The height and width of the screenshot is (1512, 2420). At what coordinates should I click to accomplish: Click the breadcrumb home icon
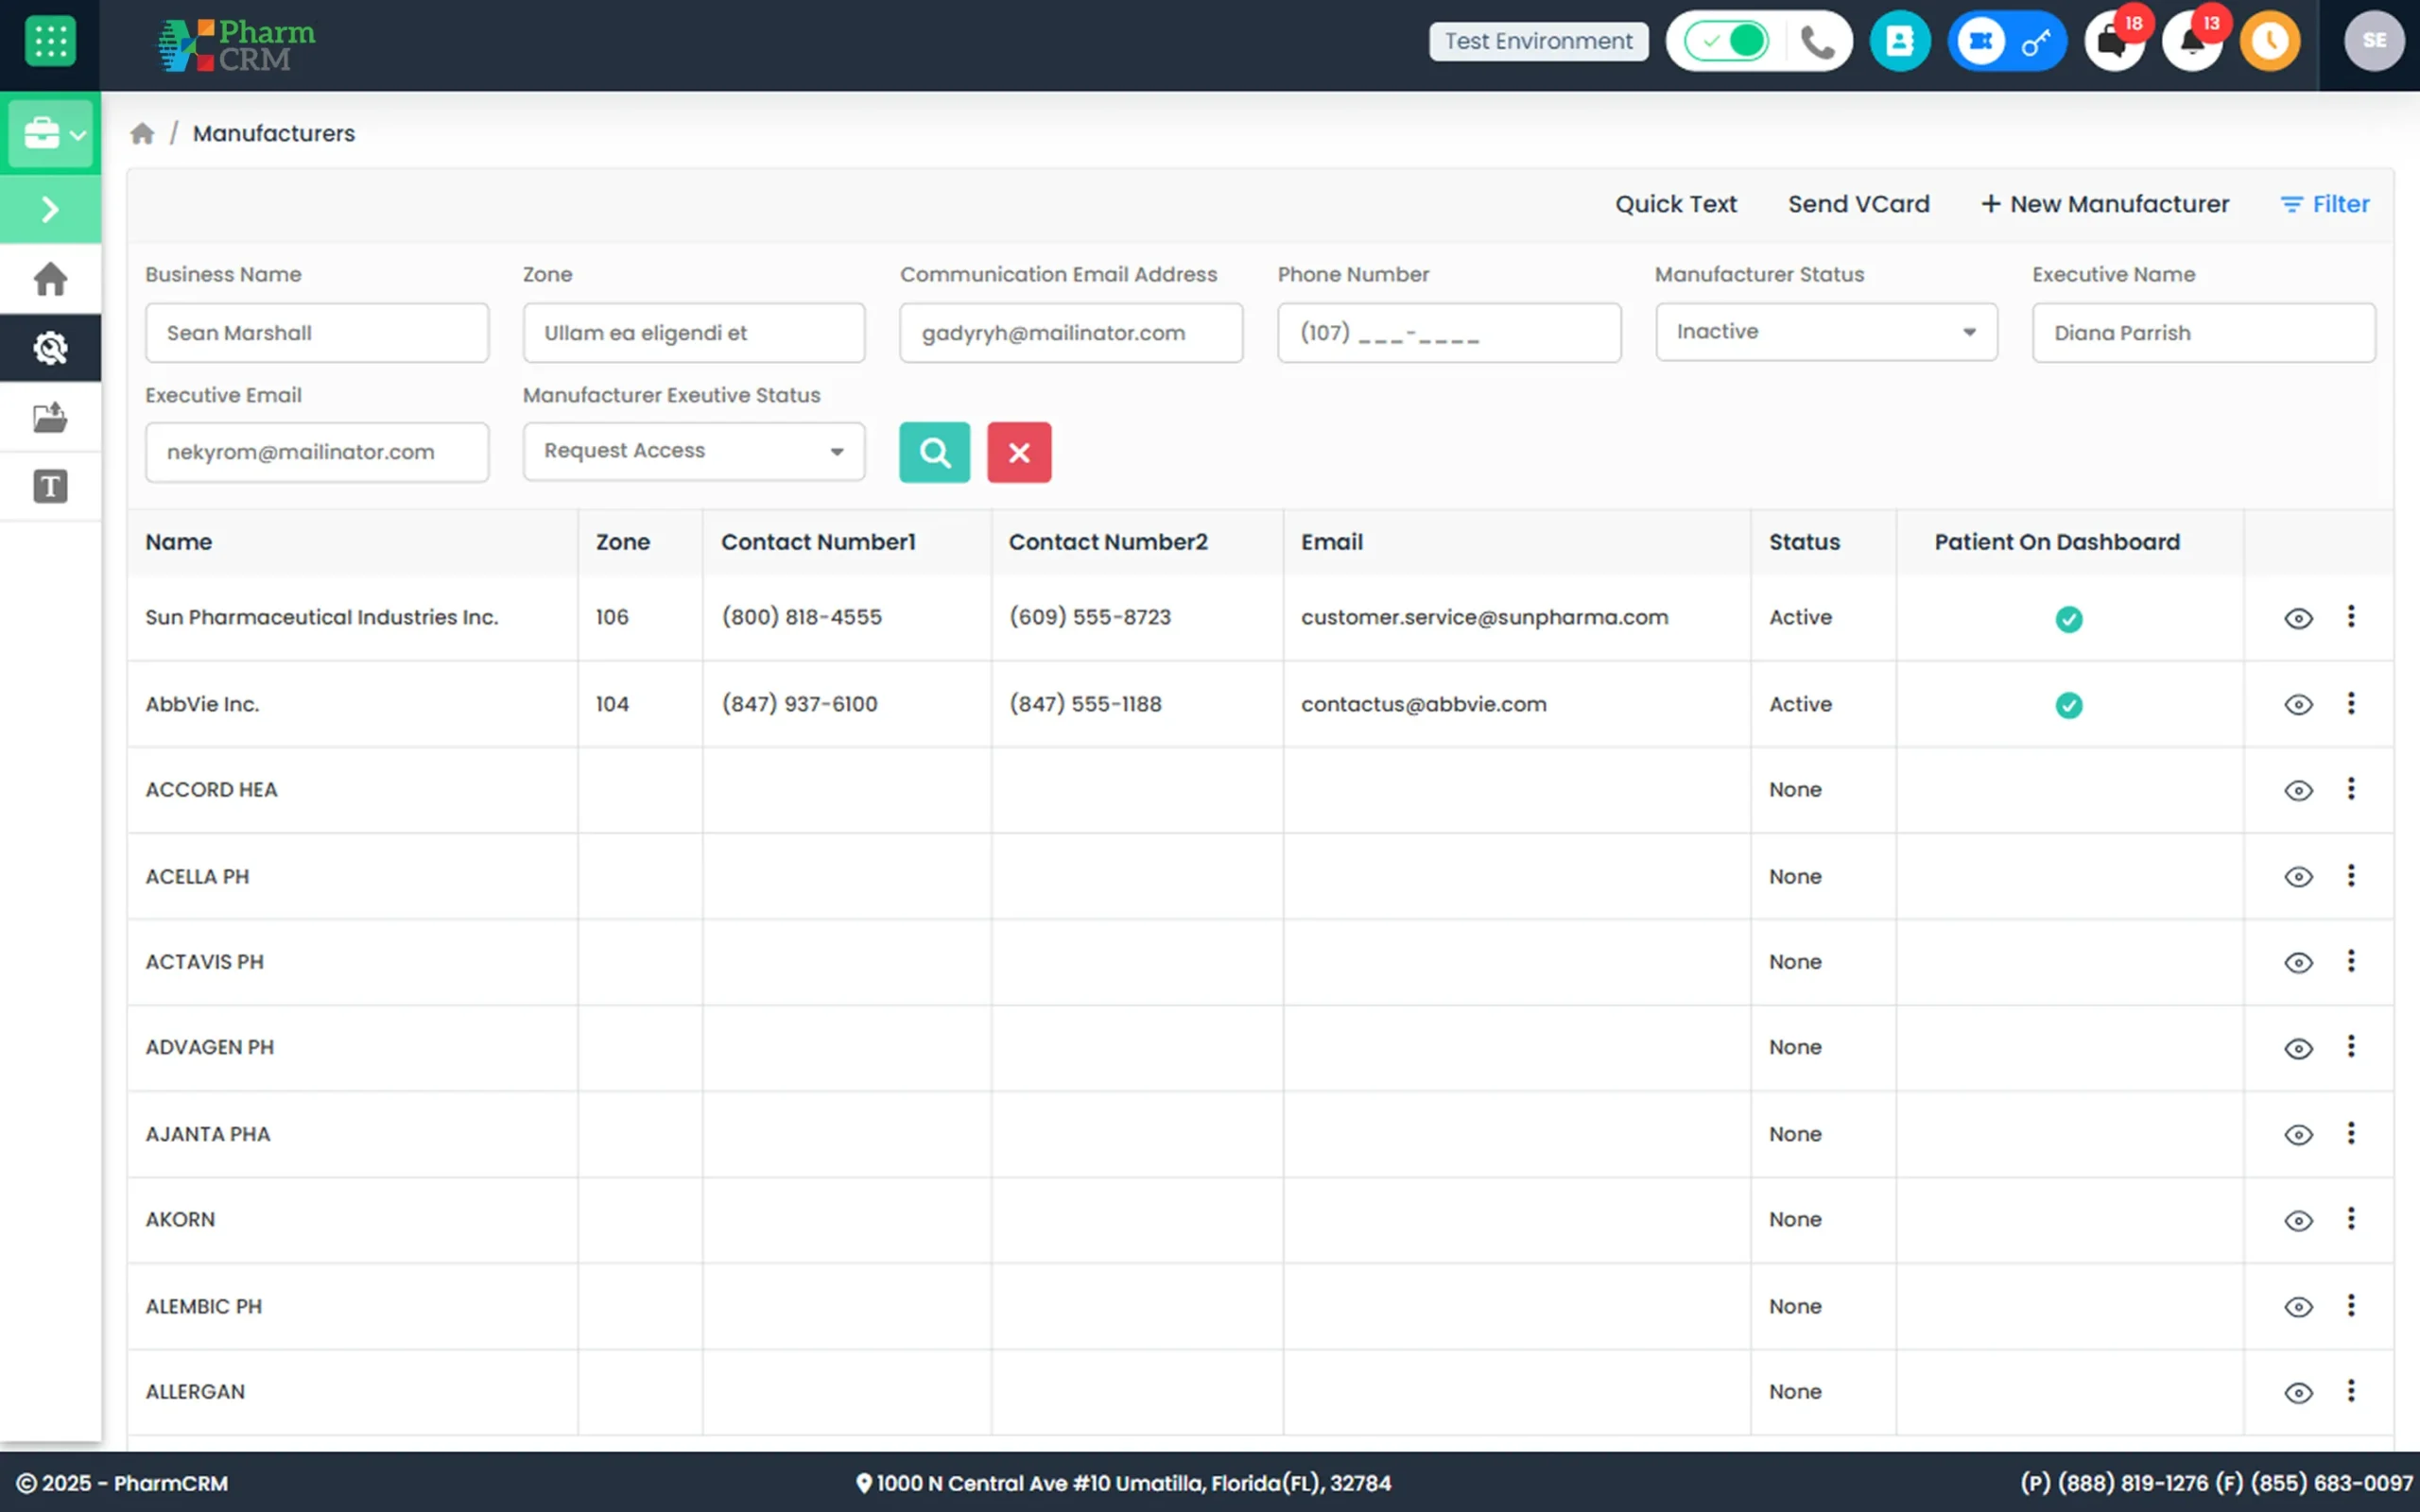click(142, 133)
